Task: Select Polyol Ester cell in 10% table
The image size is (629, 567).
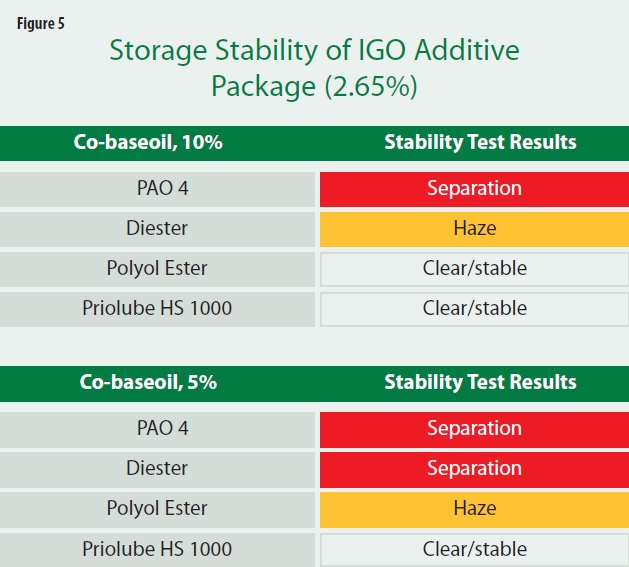Action: point(157,269)
